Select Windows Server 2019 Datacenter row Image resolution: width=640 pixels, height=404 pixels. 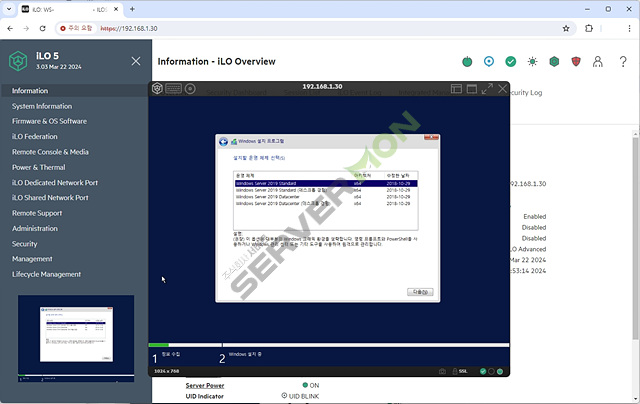pos(326,197)
